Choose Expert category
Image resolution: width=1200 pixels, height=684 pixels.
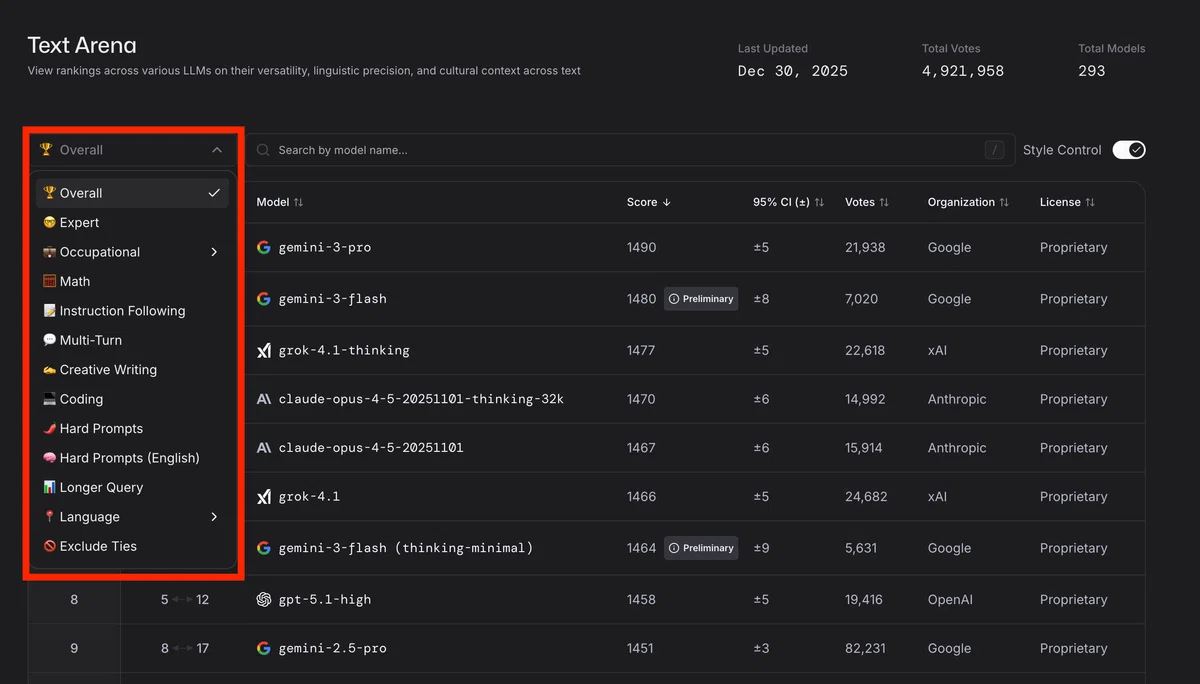coord(132,222)
